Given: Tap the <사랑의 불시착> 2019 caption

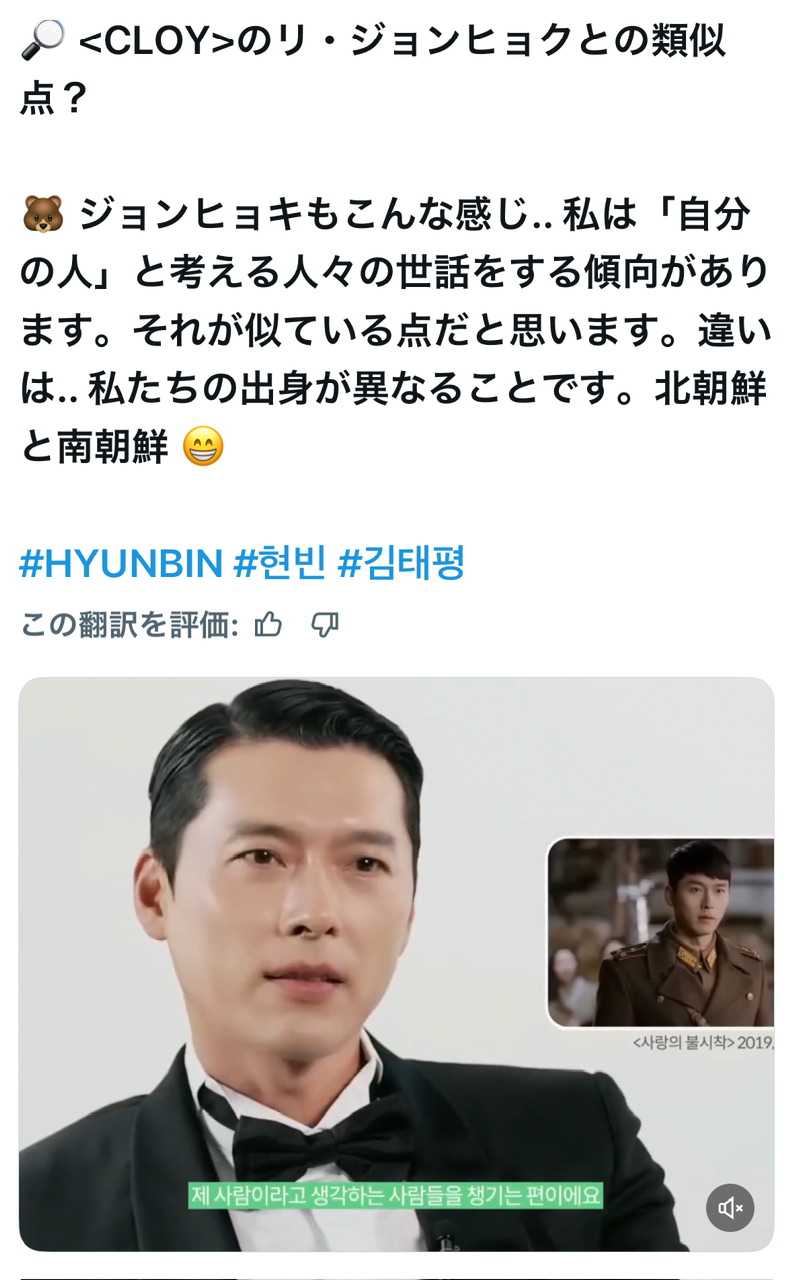Looking at the screenshot, I should pos(702,1042).
